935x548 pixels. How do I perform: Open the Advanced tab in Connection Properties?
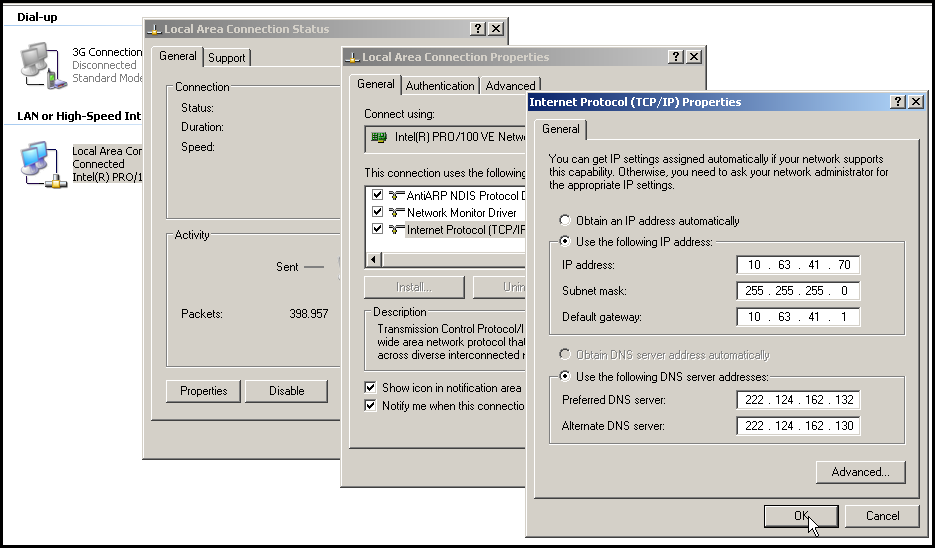[510, 86]
